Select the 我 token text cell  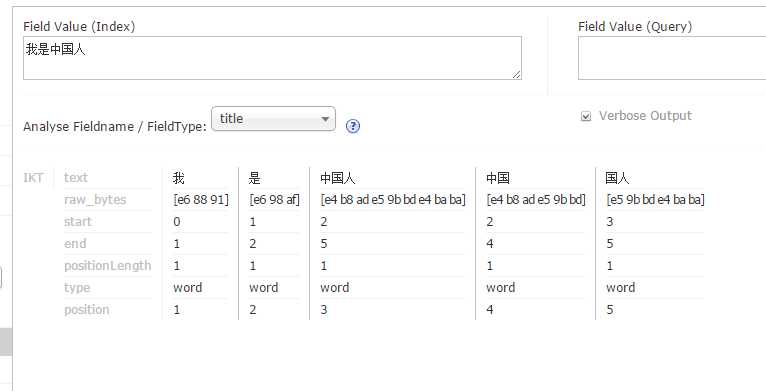(178, 178)
